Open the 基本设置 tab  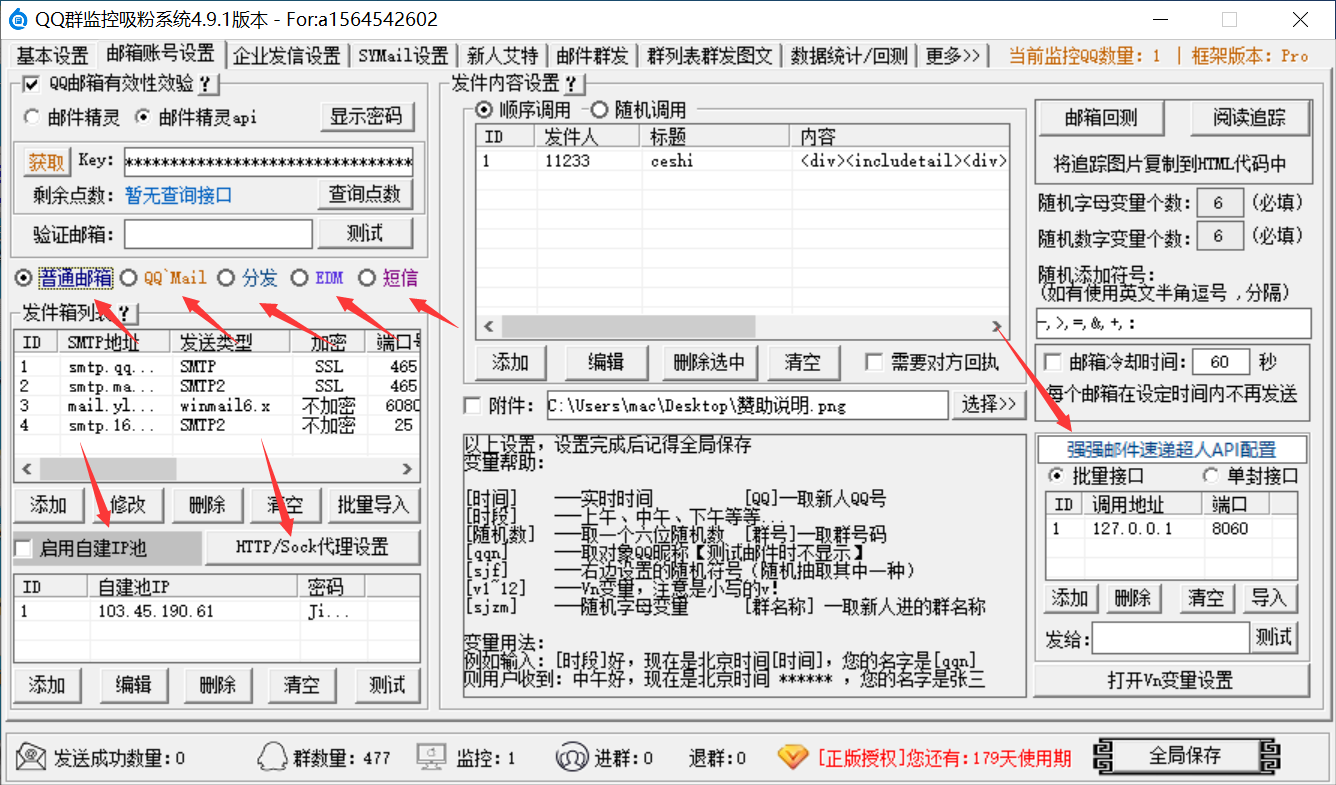pos(53,56)
